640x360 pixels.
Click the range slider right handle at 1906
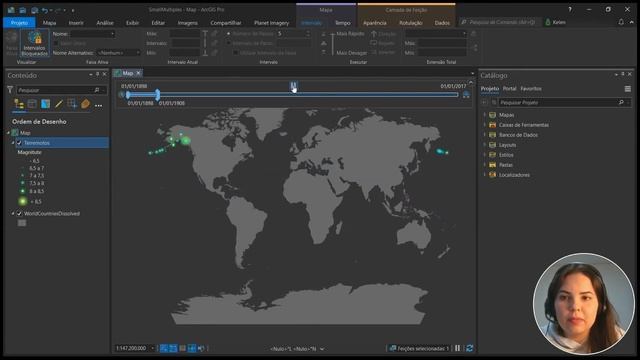point(158,95)
